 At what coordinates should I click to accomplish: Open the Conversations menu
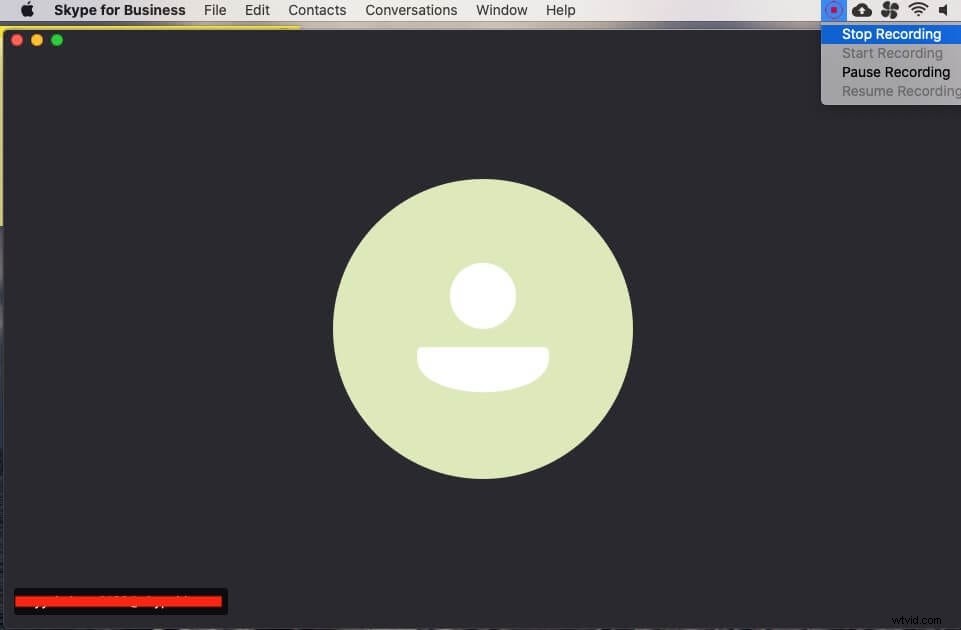click(x=411, y=10)
